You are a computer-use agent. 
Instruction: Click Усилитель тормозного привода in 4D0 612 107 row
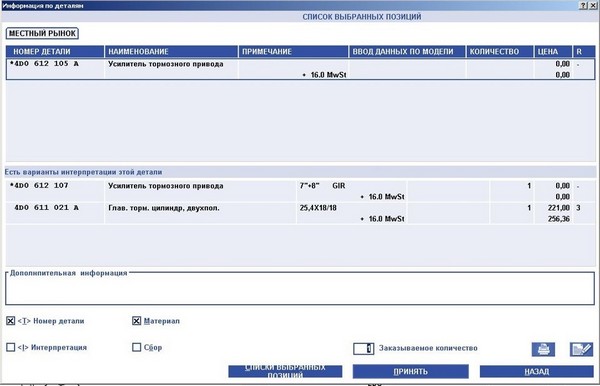coord(166,186)
